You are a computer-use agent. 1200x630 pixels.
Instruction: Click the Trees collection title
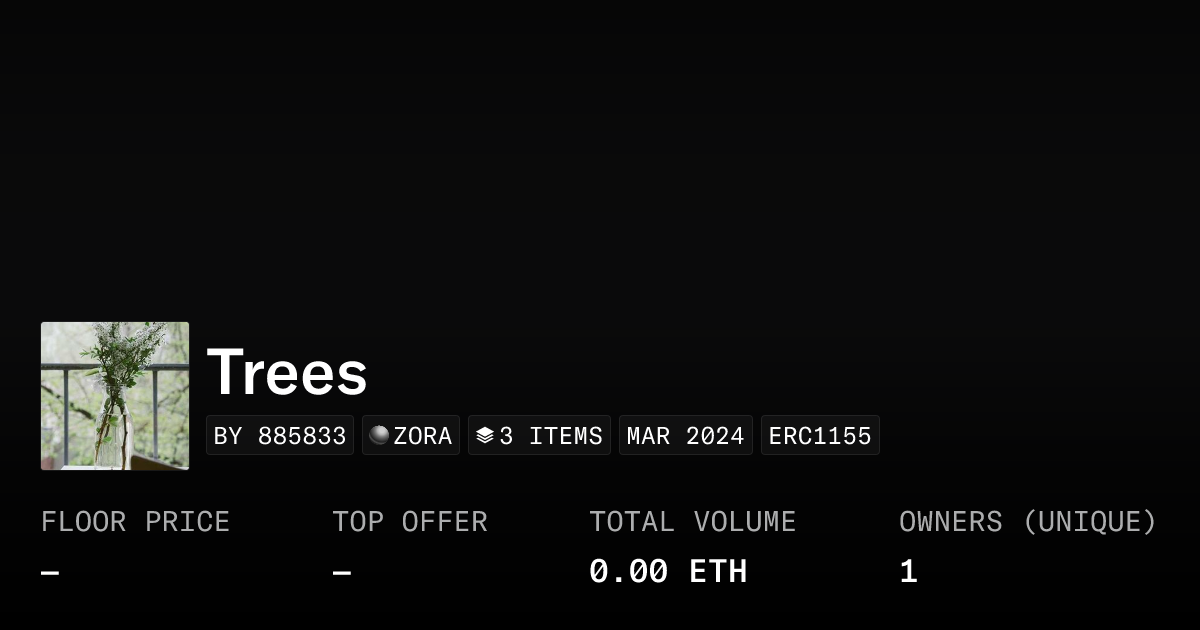click(287, 371)
